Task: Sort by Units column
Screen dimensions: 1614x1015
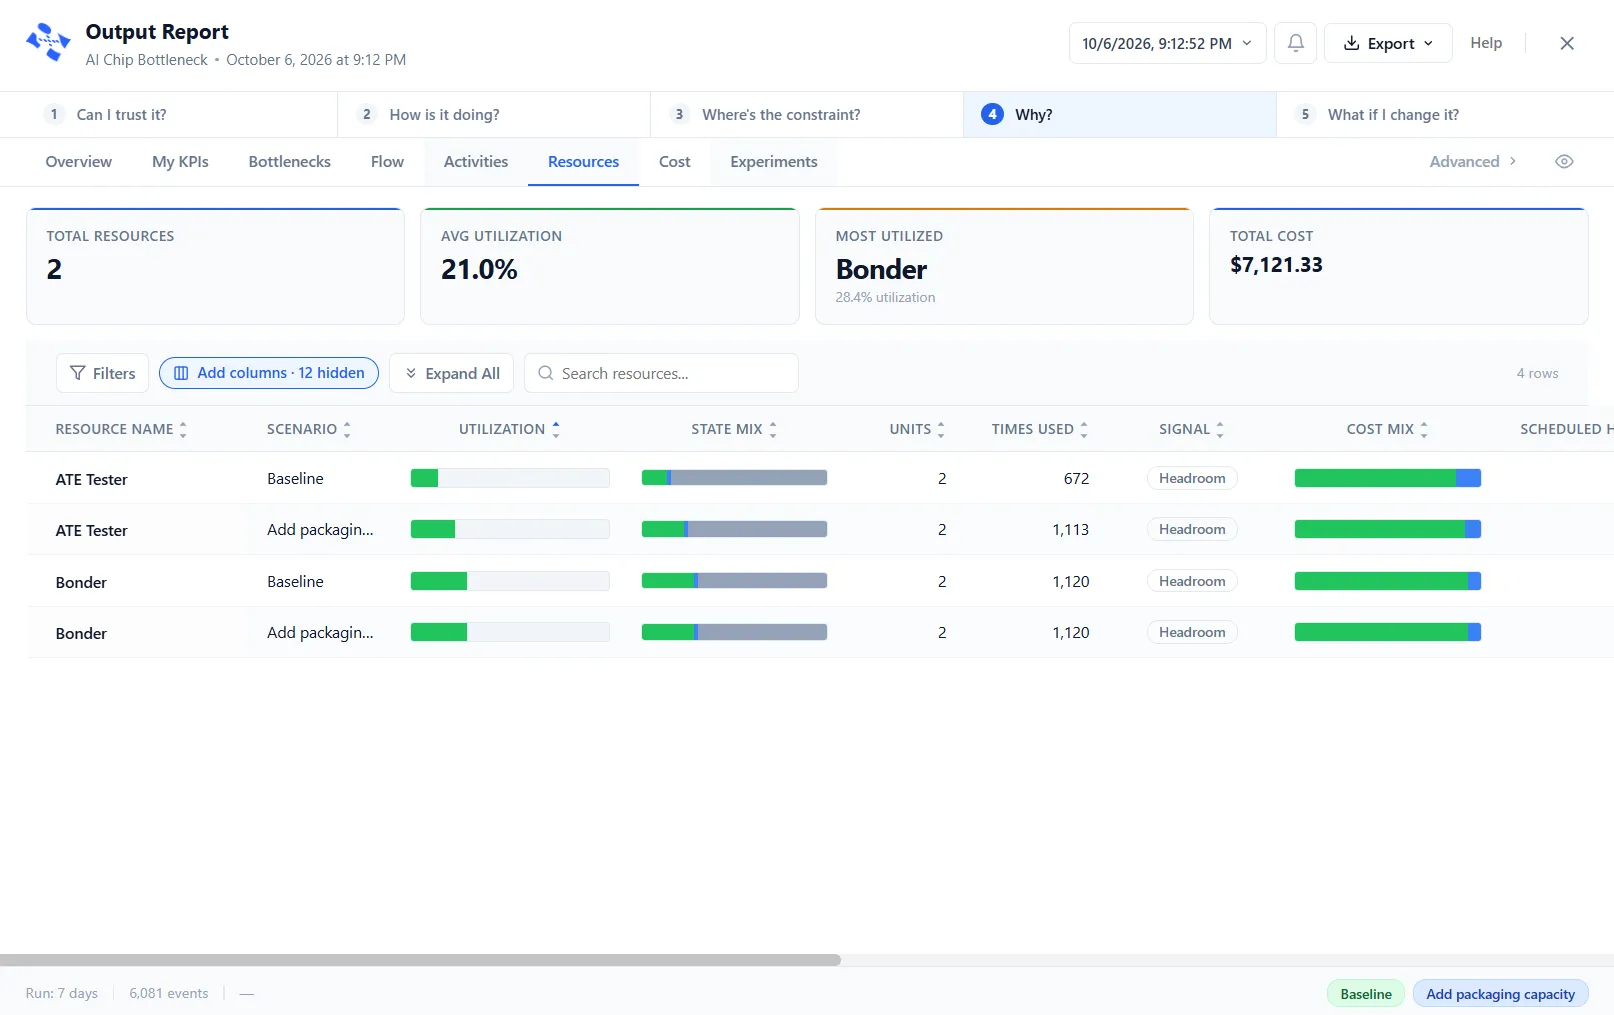Action: 917,429
